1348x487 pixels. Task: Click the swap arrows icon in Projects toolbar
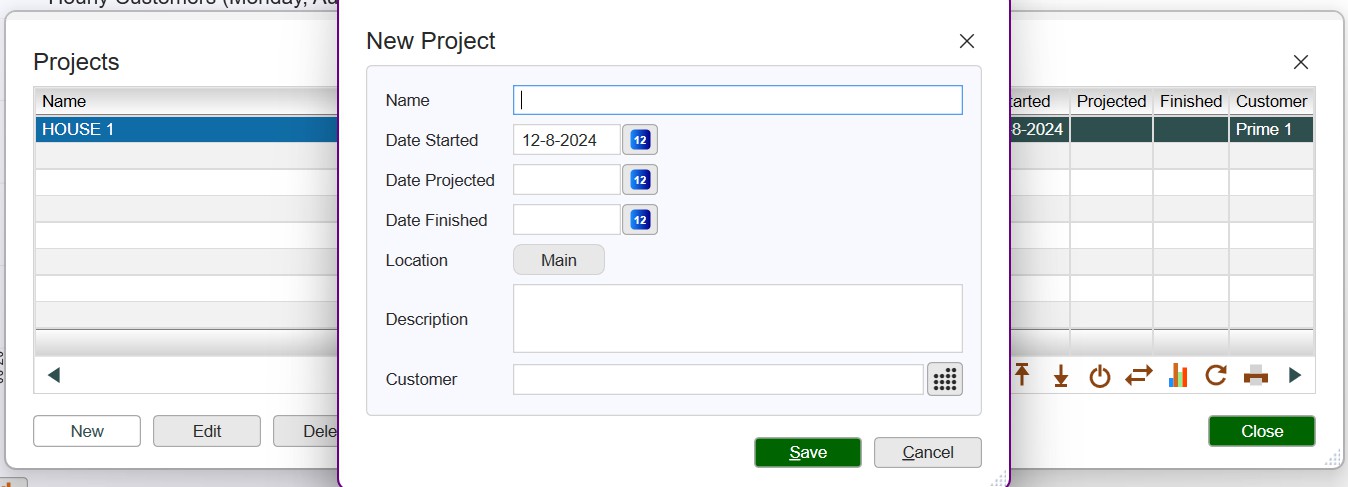(1139, 375)
